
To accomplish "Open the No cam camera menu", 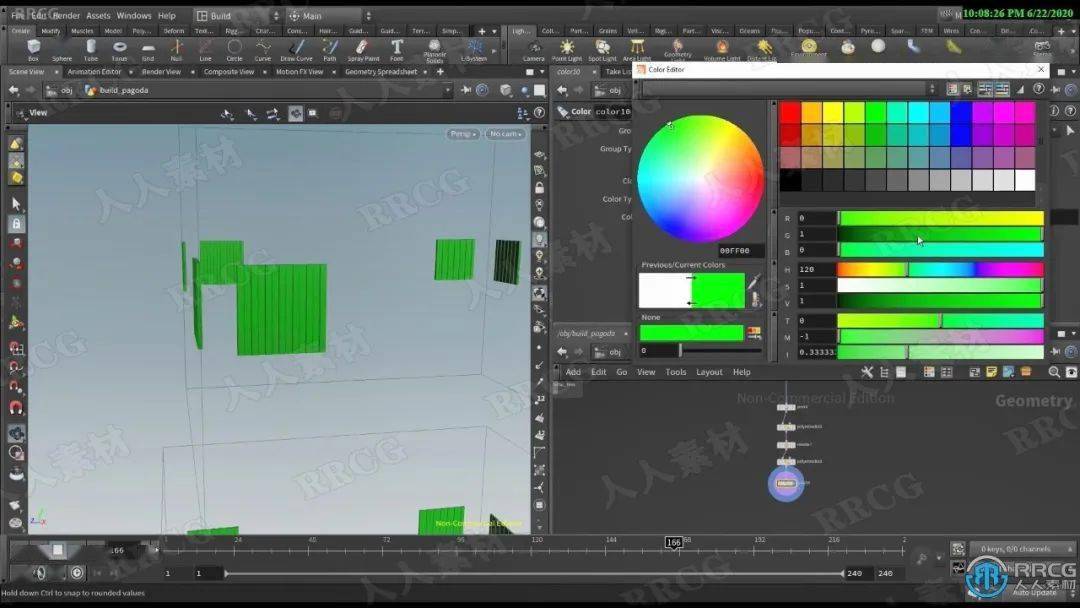I will click(x=506, y=134).
